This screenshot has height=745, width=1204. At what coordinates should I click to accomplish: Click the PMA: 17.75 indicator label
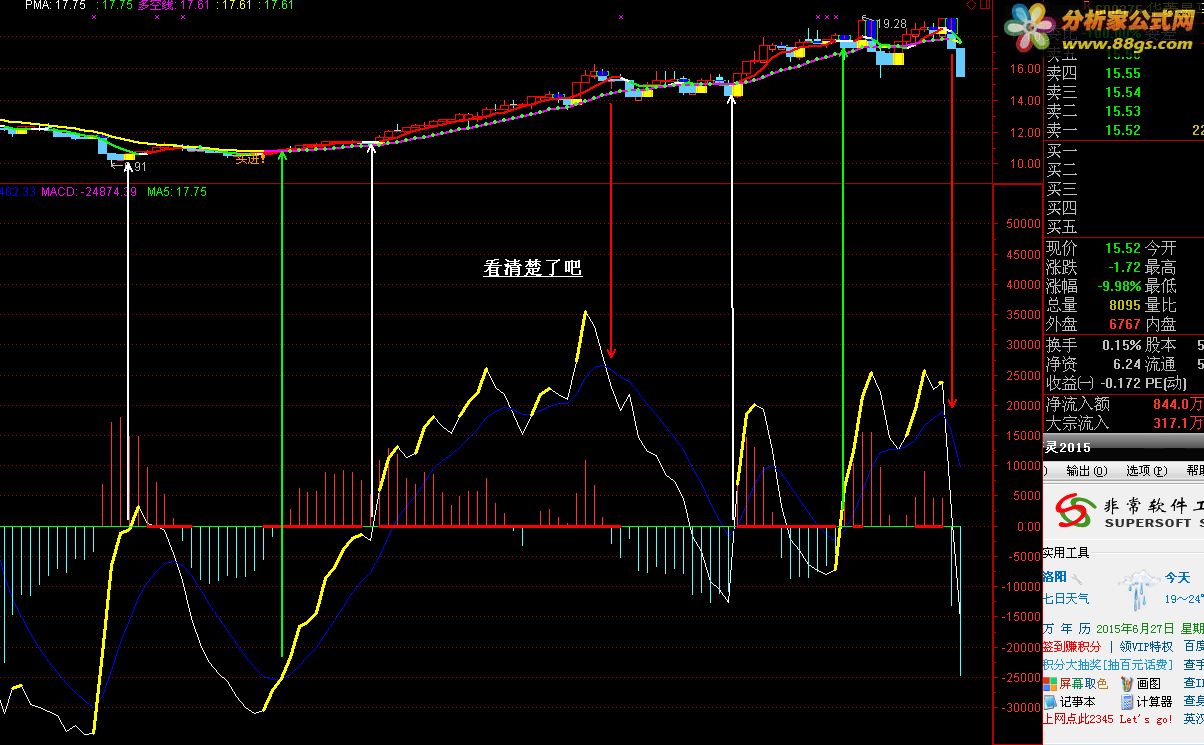[x=55, y=5]
